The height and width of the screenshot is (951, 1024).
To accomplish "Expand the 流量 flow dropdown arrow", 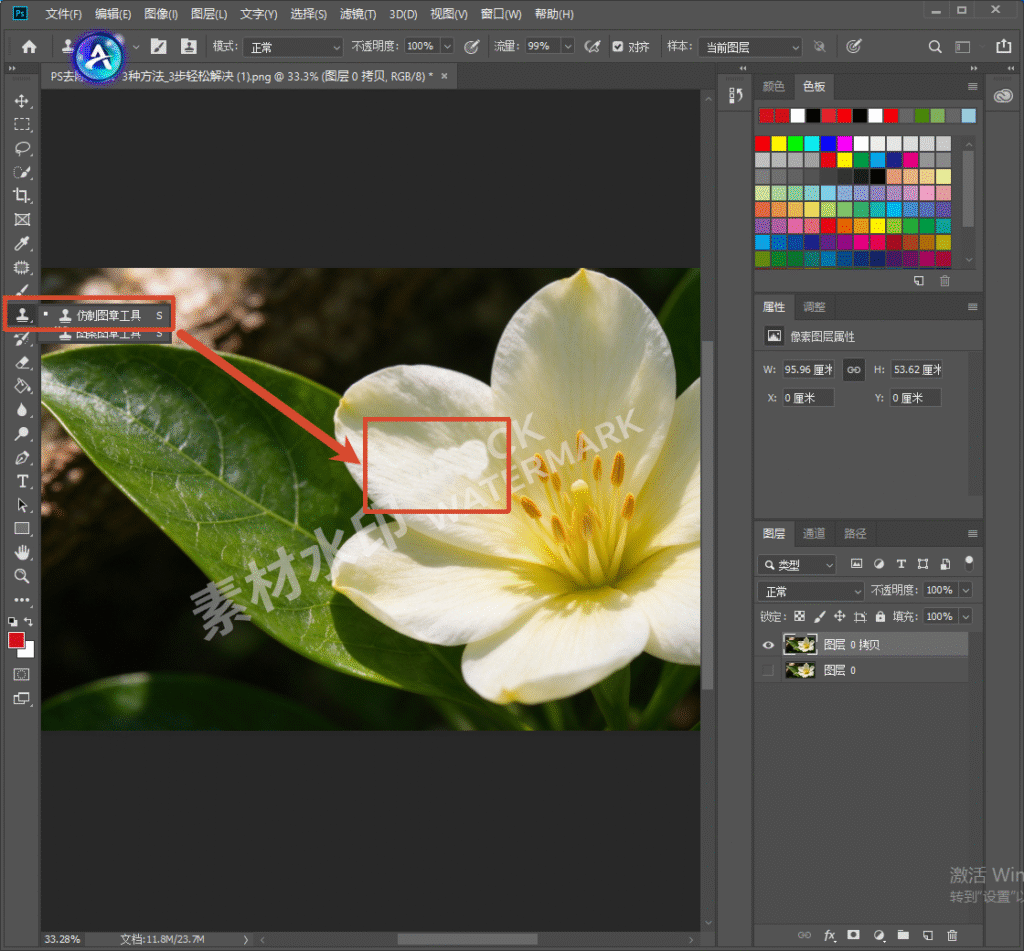I will [568, 46].
